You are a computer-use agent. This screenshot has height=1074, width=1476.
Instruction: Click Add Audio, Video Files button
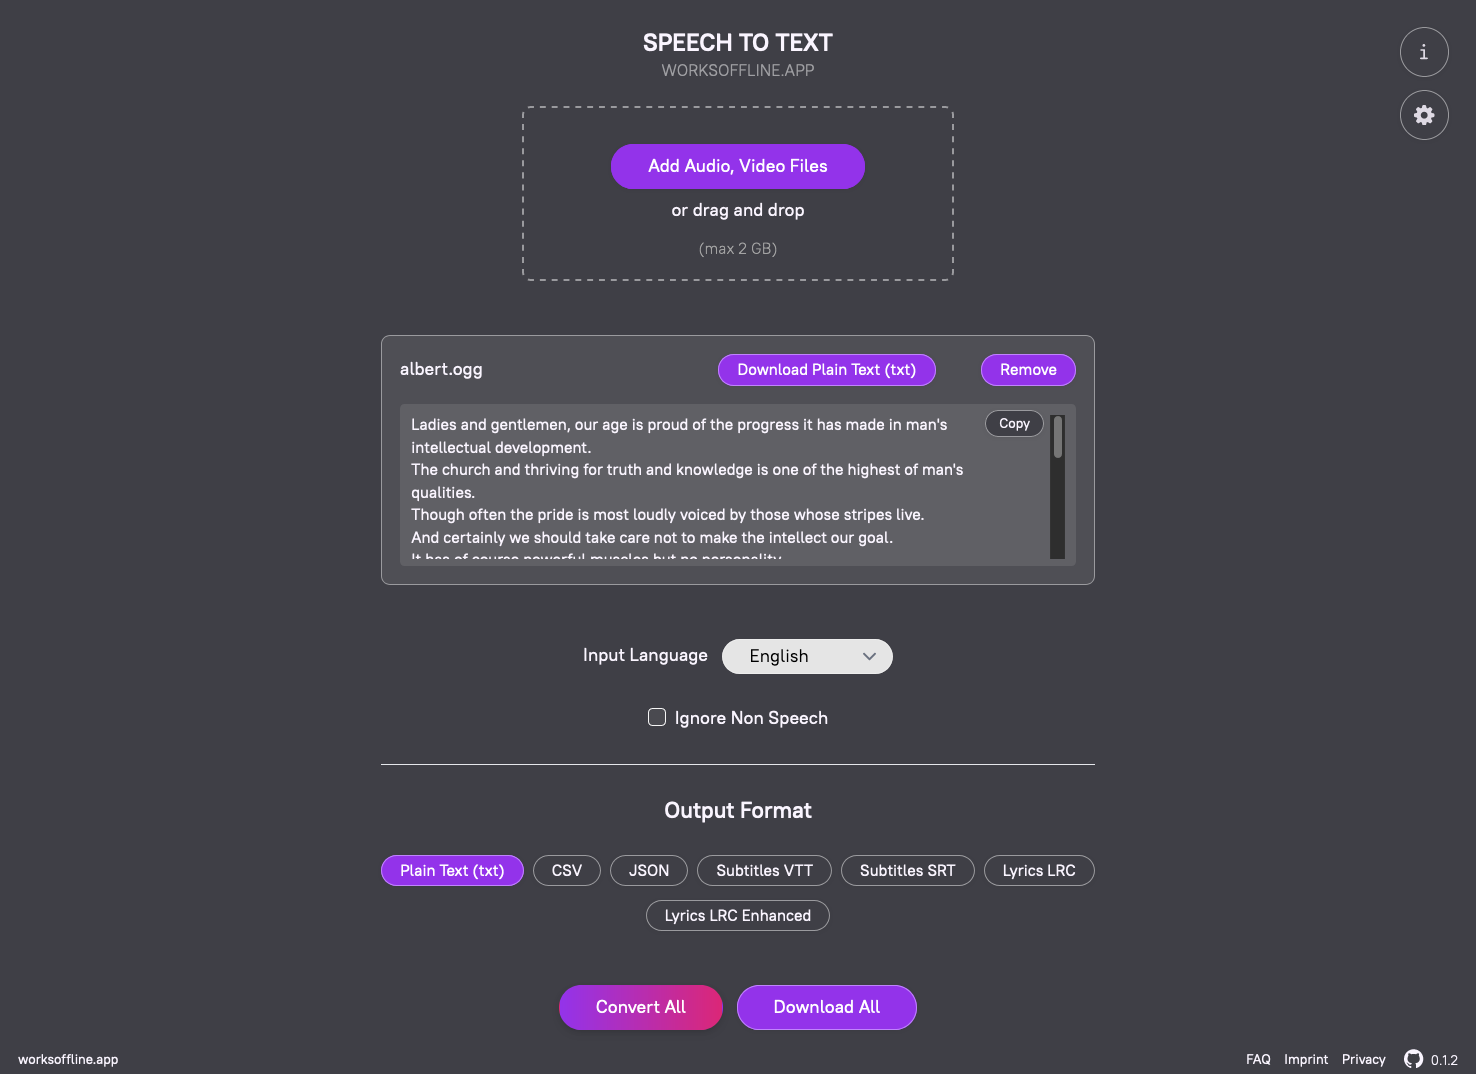click(738, 166)
